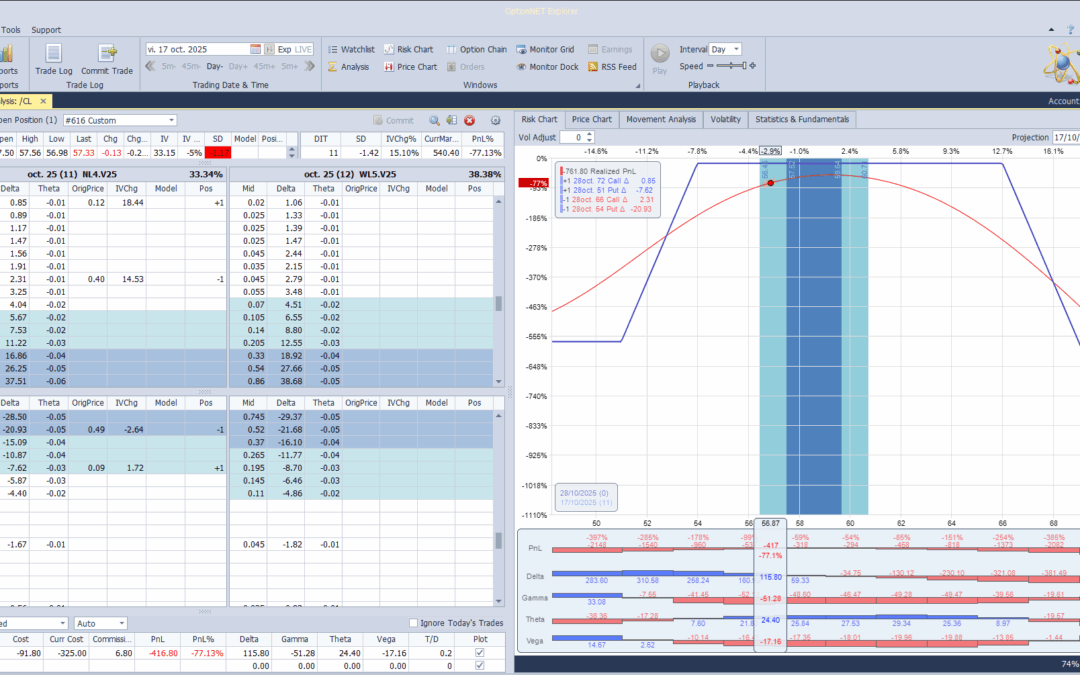
Task: Open the Analysis window
Action: tap(349, 67)
